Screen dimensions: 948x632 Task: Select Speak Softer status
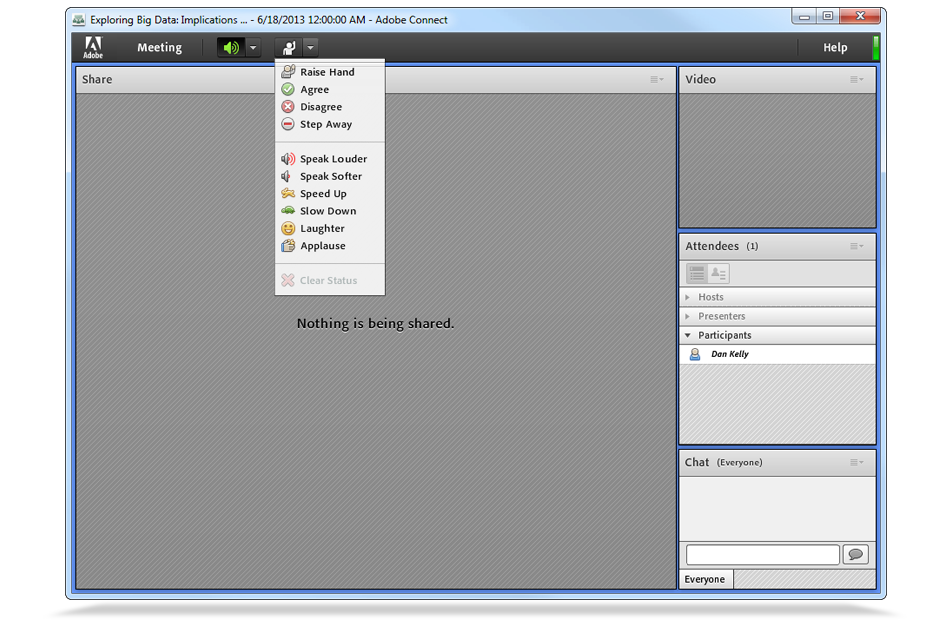330,176
